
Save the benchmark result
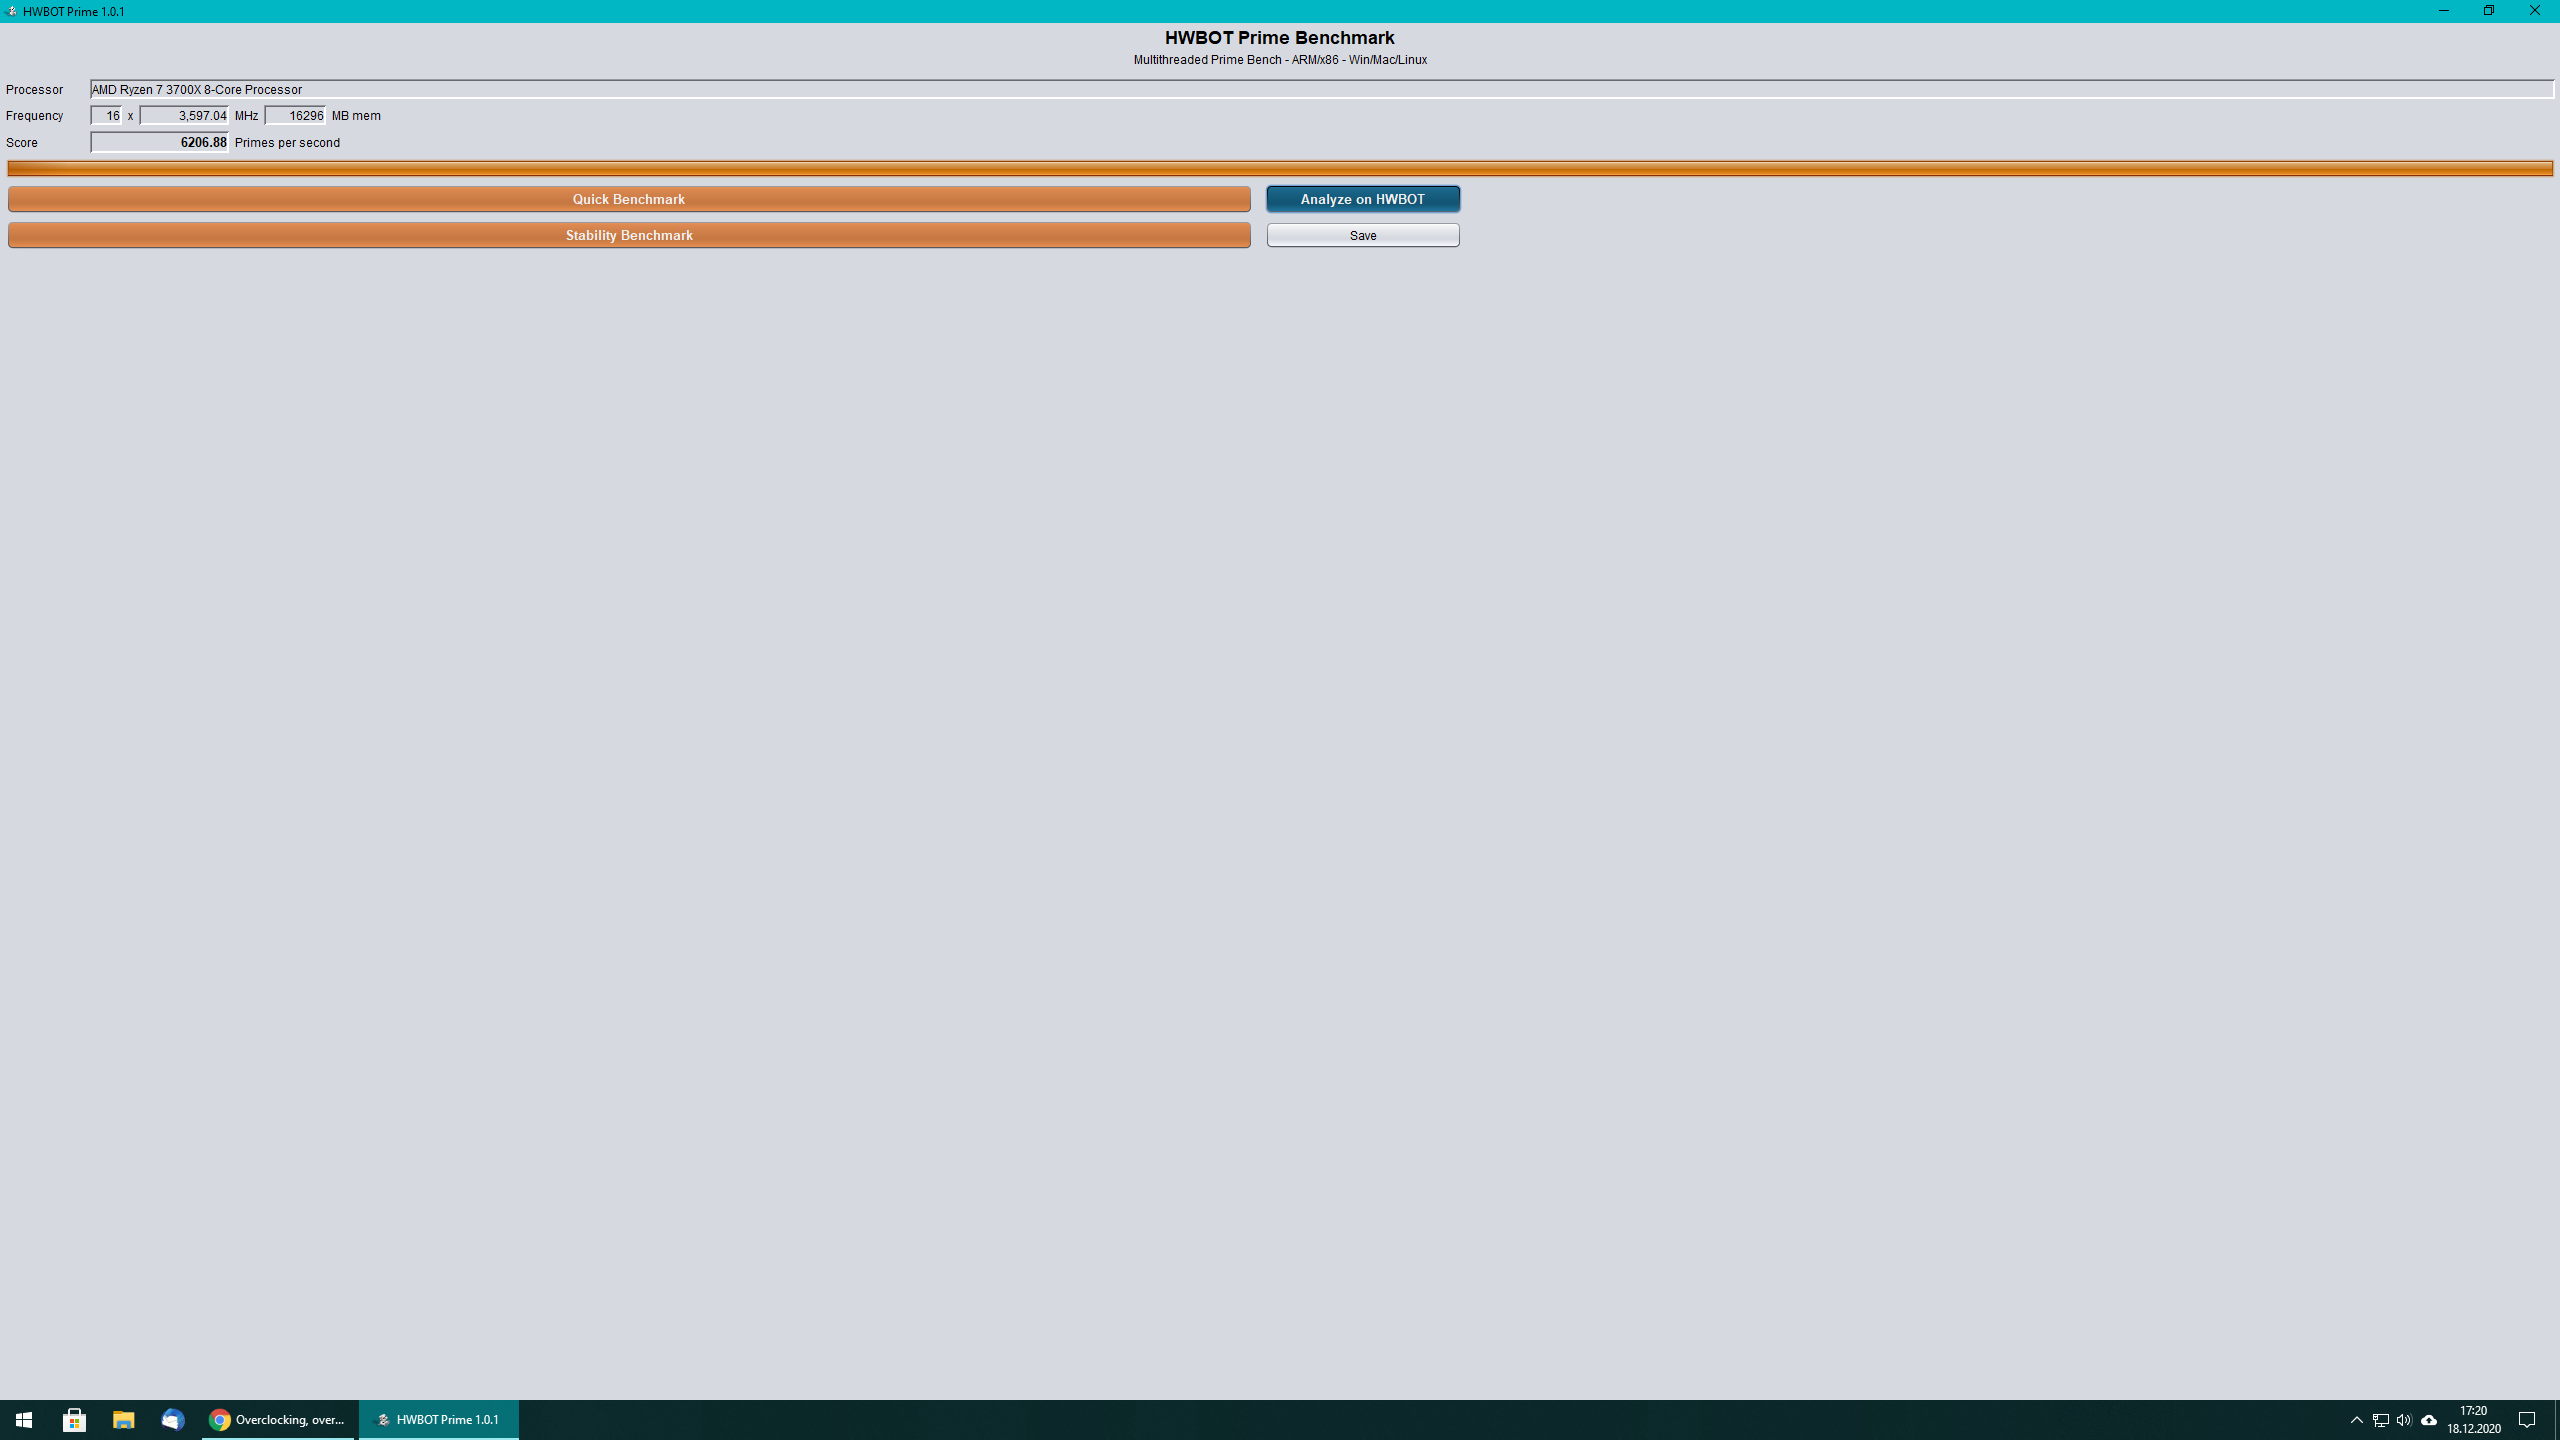1363,235
